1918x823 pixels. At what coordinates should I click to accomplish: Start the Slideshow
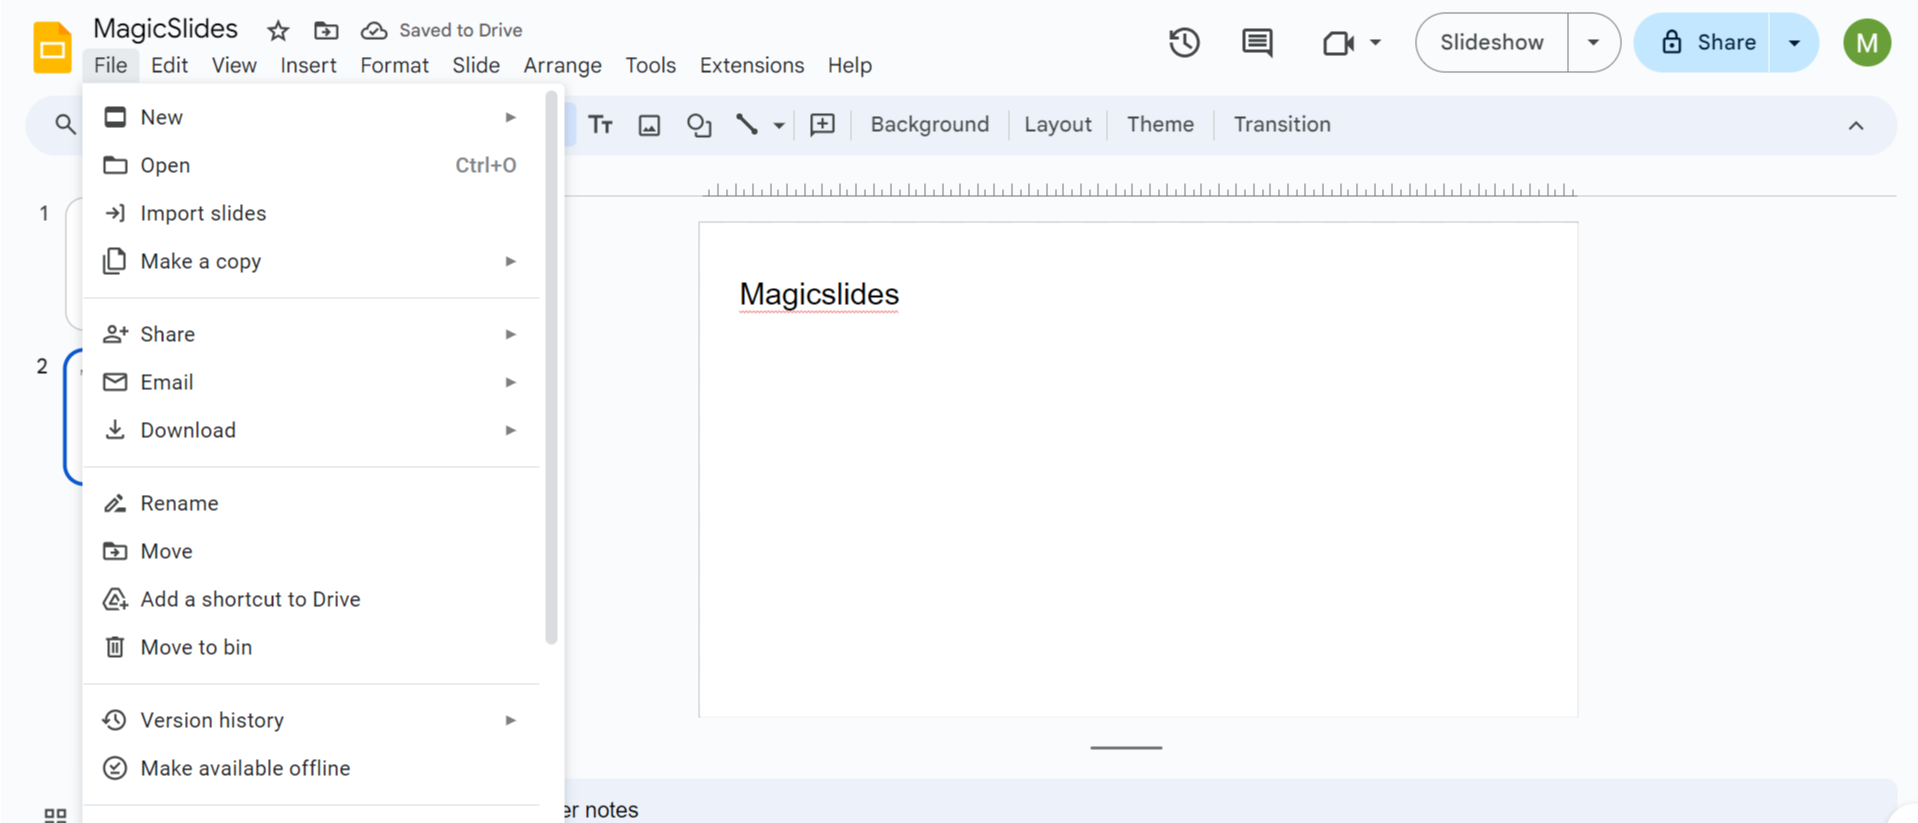click(1491, 43)
